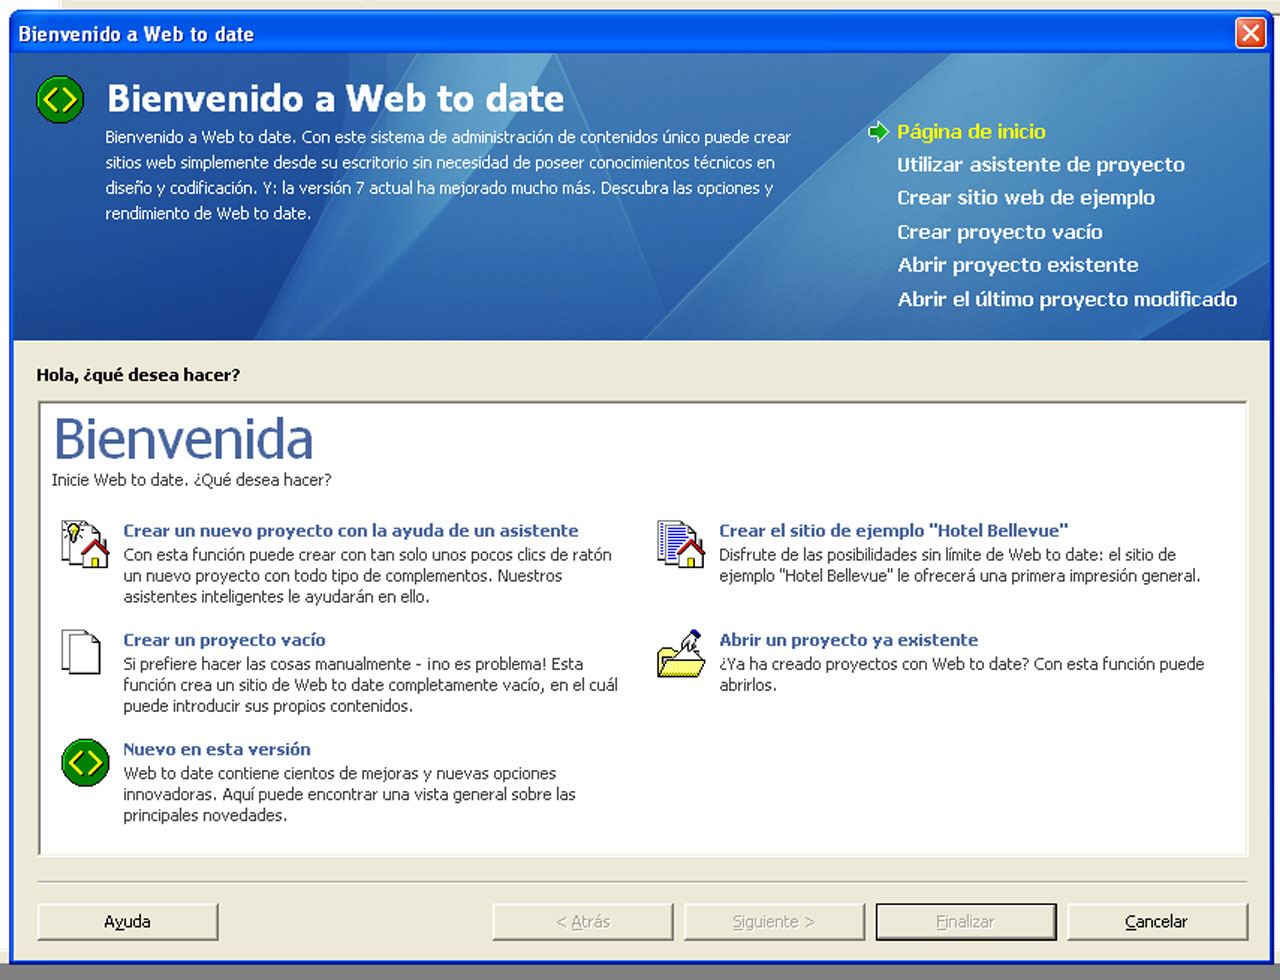This screenshot has height=980, width=1280.
Task: Close the Bienvenido a Web to date window
Action: (1250, 33)
